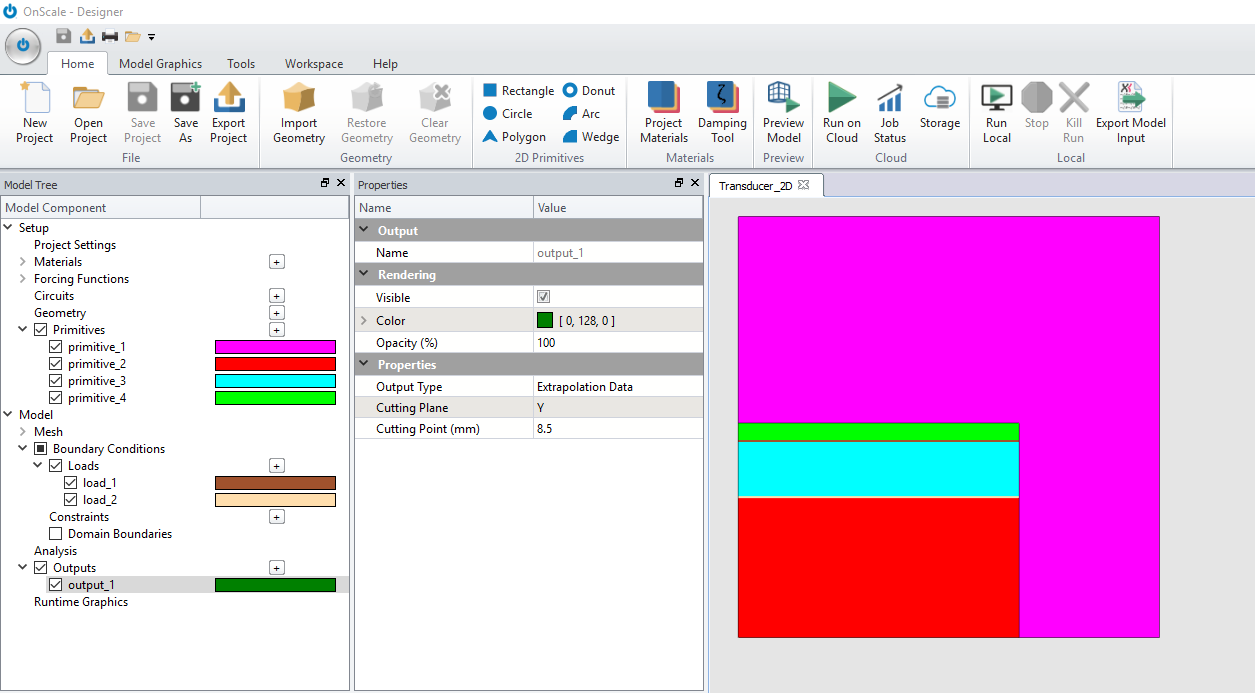
Task: Float the Model Tree panel
Action: point(325,184)
